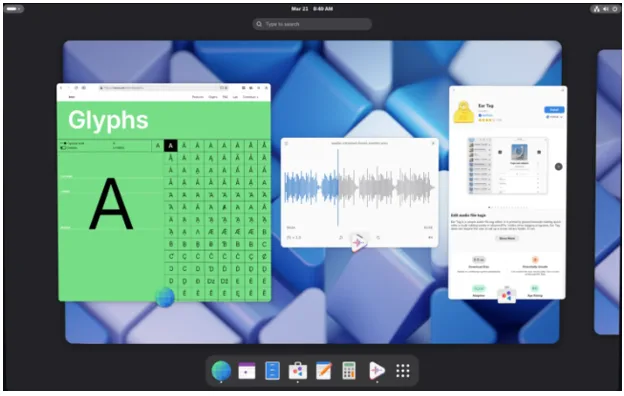Focus the Type to search field

coord(312,24)
